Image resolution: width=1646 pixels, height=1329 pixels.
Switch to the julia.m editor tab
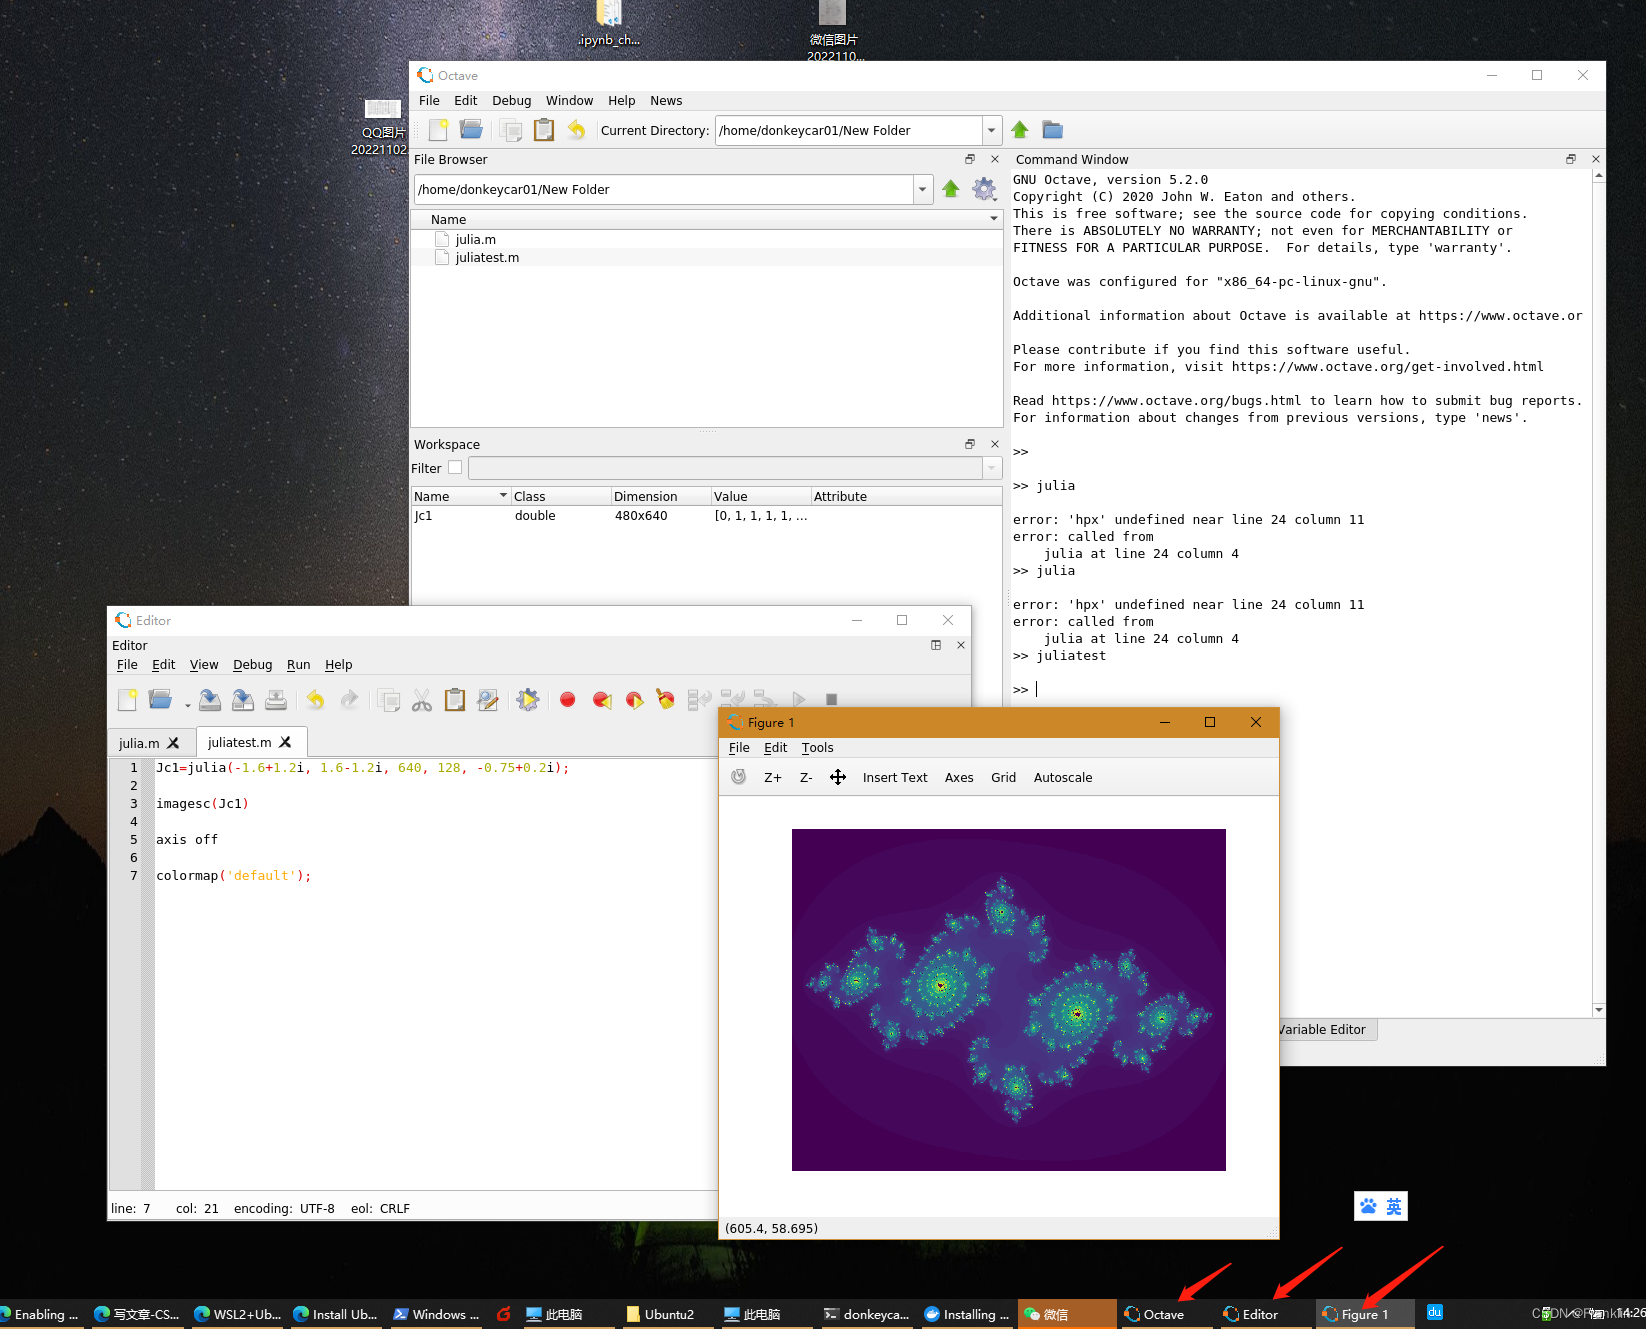click(138, 742)
